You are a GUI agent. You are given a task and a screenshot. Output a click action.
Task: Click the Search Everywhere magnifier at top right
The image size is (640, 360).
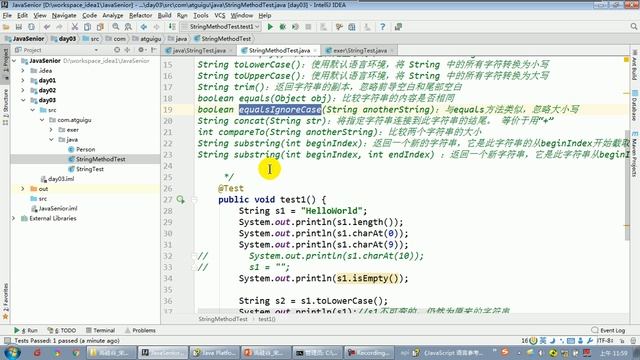click(x=633, y=27)
